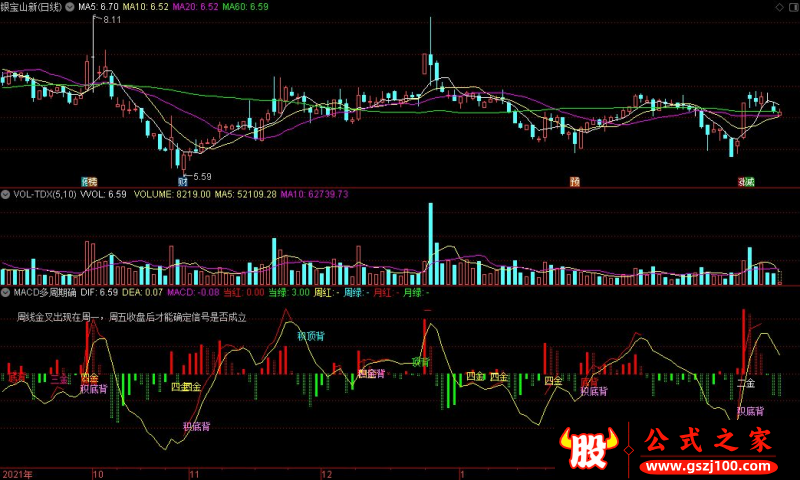The height and width of the screenshot is (480, 800).
Task: Select the DEA: 0.07 value
Action: pyautogui.click(x=142, y=293)
